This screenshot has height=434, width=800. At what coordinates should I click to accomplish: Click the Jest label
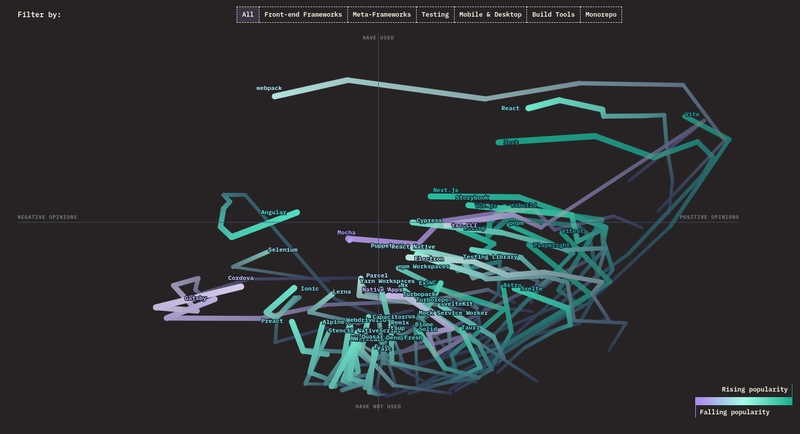511,142
